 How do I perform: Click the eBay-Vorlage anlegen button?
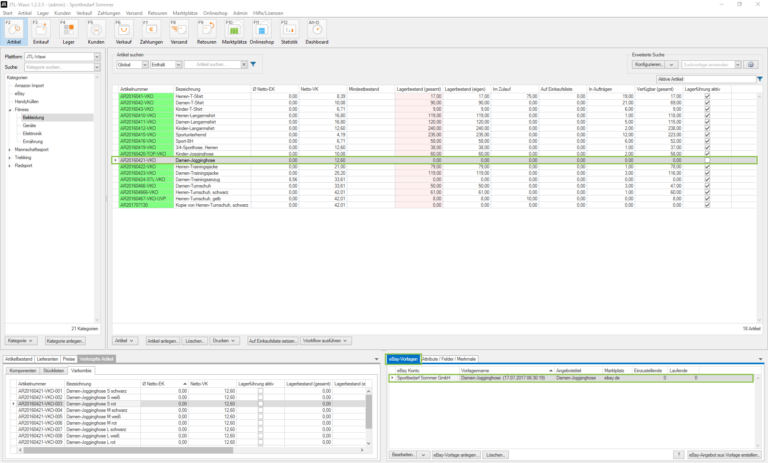(455, 455)
